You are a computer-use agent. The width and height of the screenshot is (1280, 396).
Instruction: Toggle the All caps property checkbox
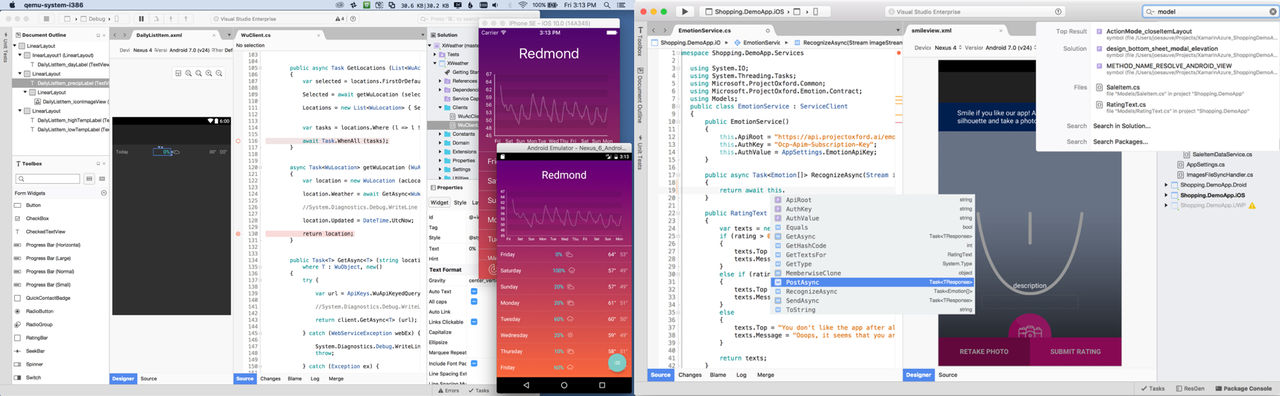[x=475, y=301]
